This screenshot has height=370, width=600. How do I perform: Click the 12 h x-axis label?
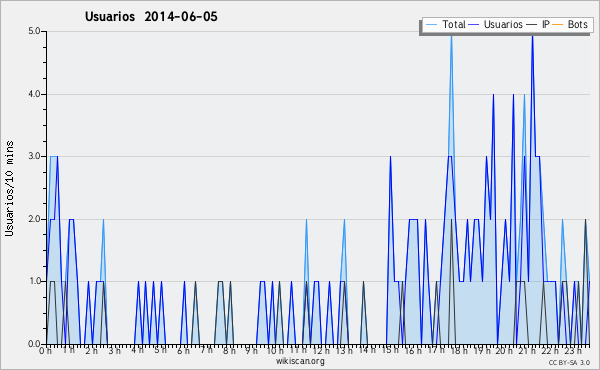click(x=321, y=350)
